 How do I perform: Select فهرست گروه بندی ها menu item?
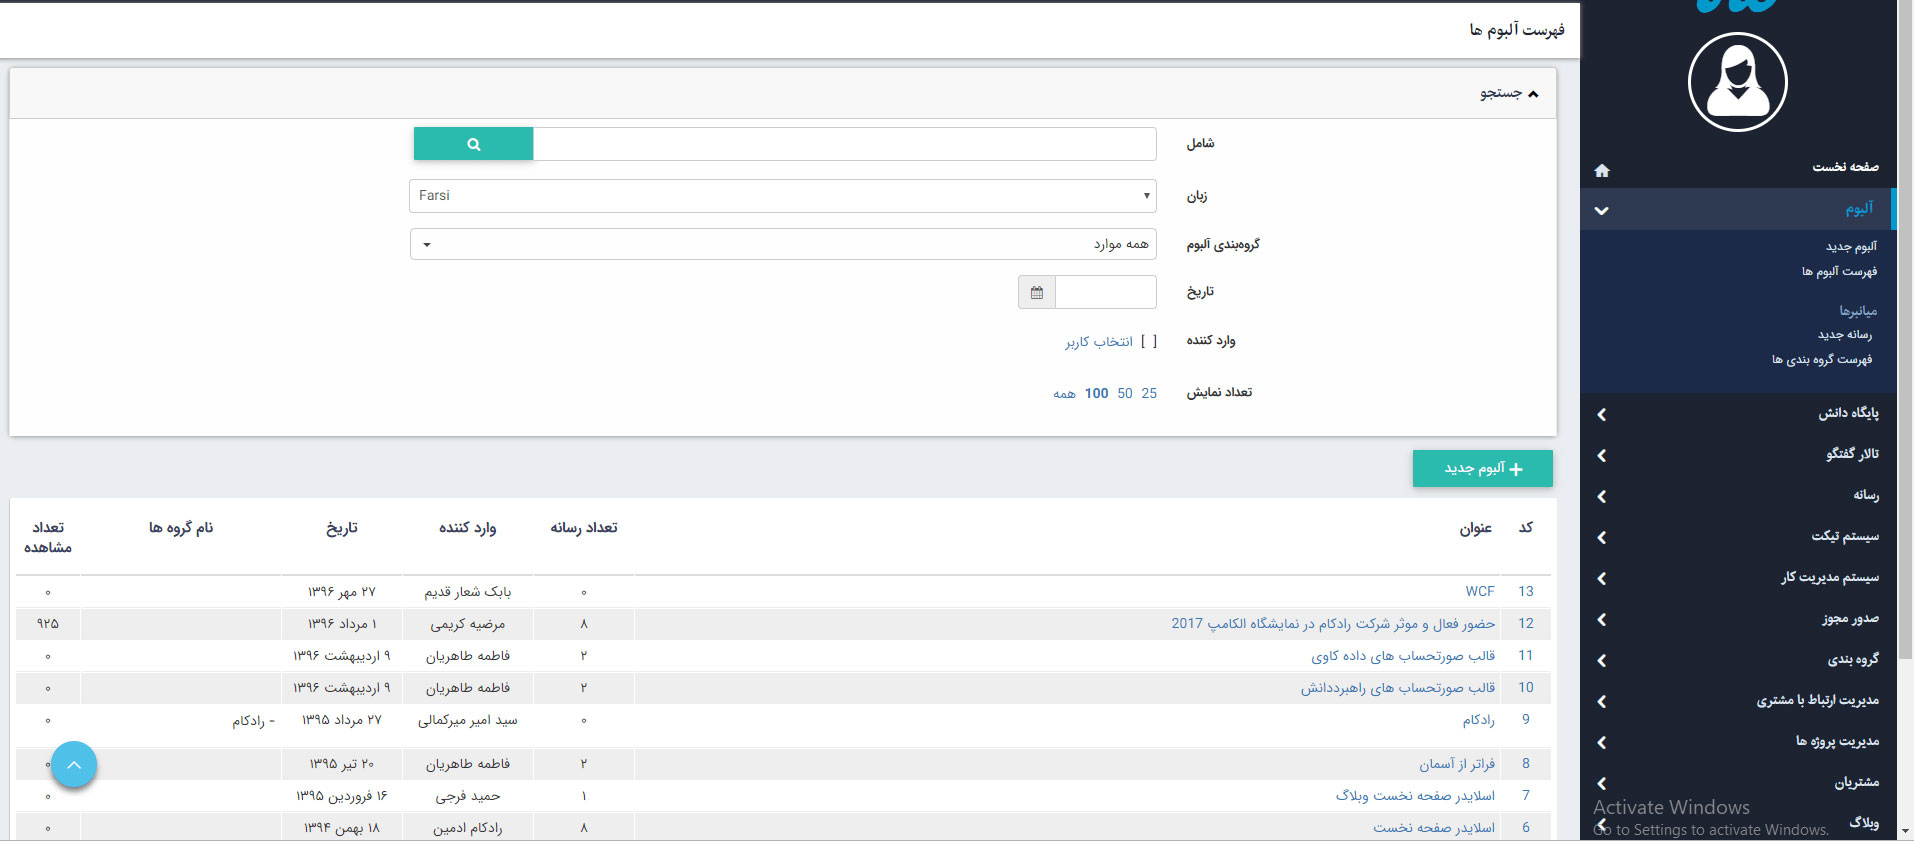pyautogui.click(x=1821, y=359)
